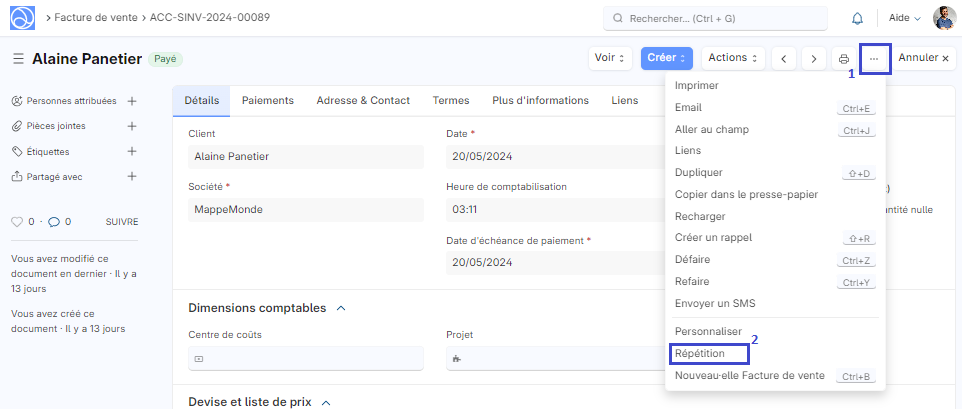Expand the Actions dropdown
This screenshot has height=409, width=962.
(734, 58)
